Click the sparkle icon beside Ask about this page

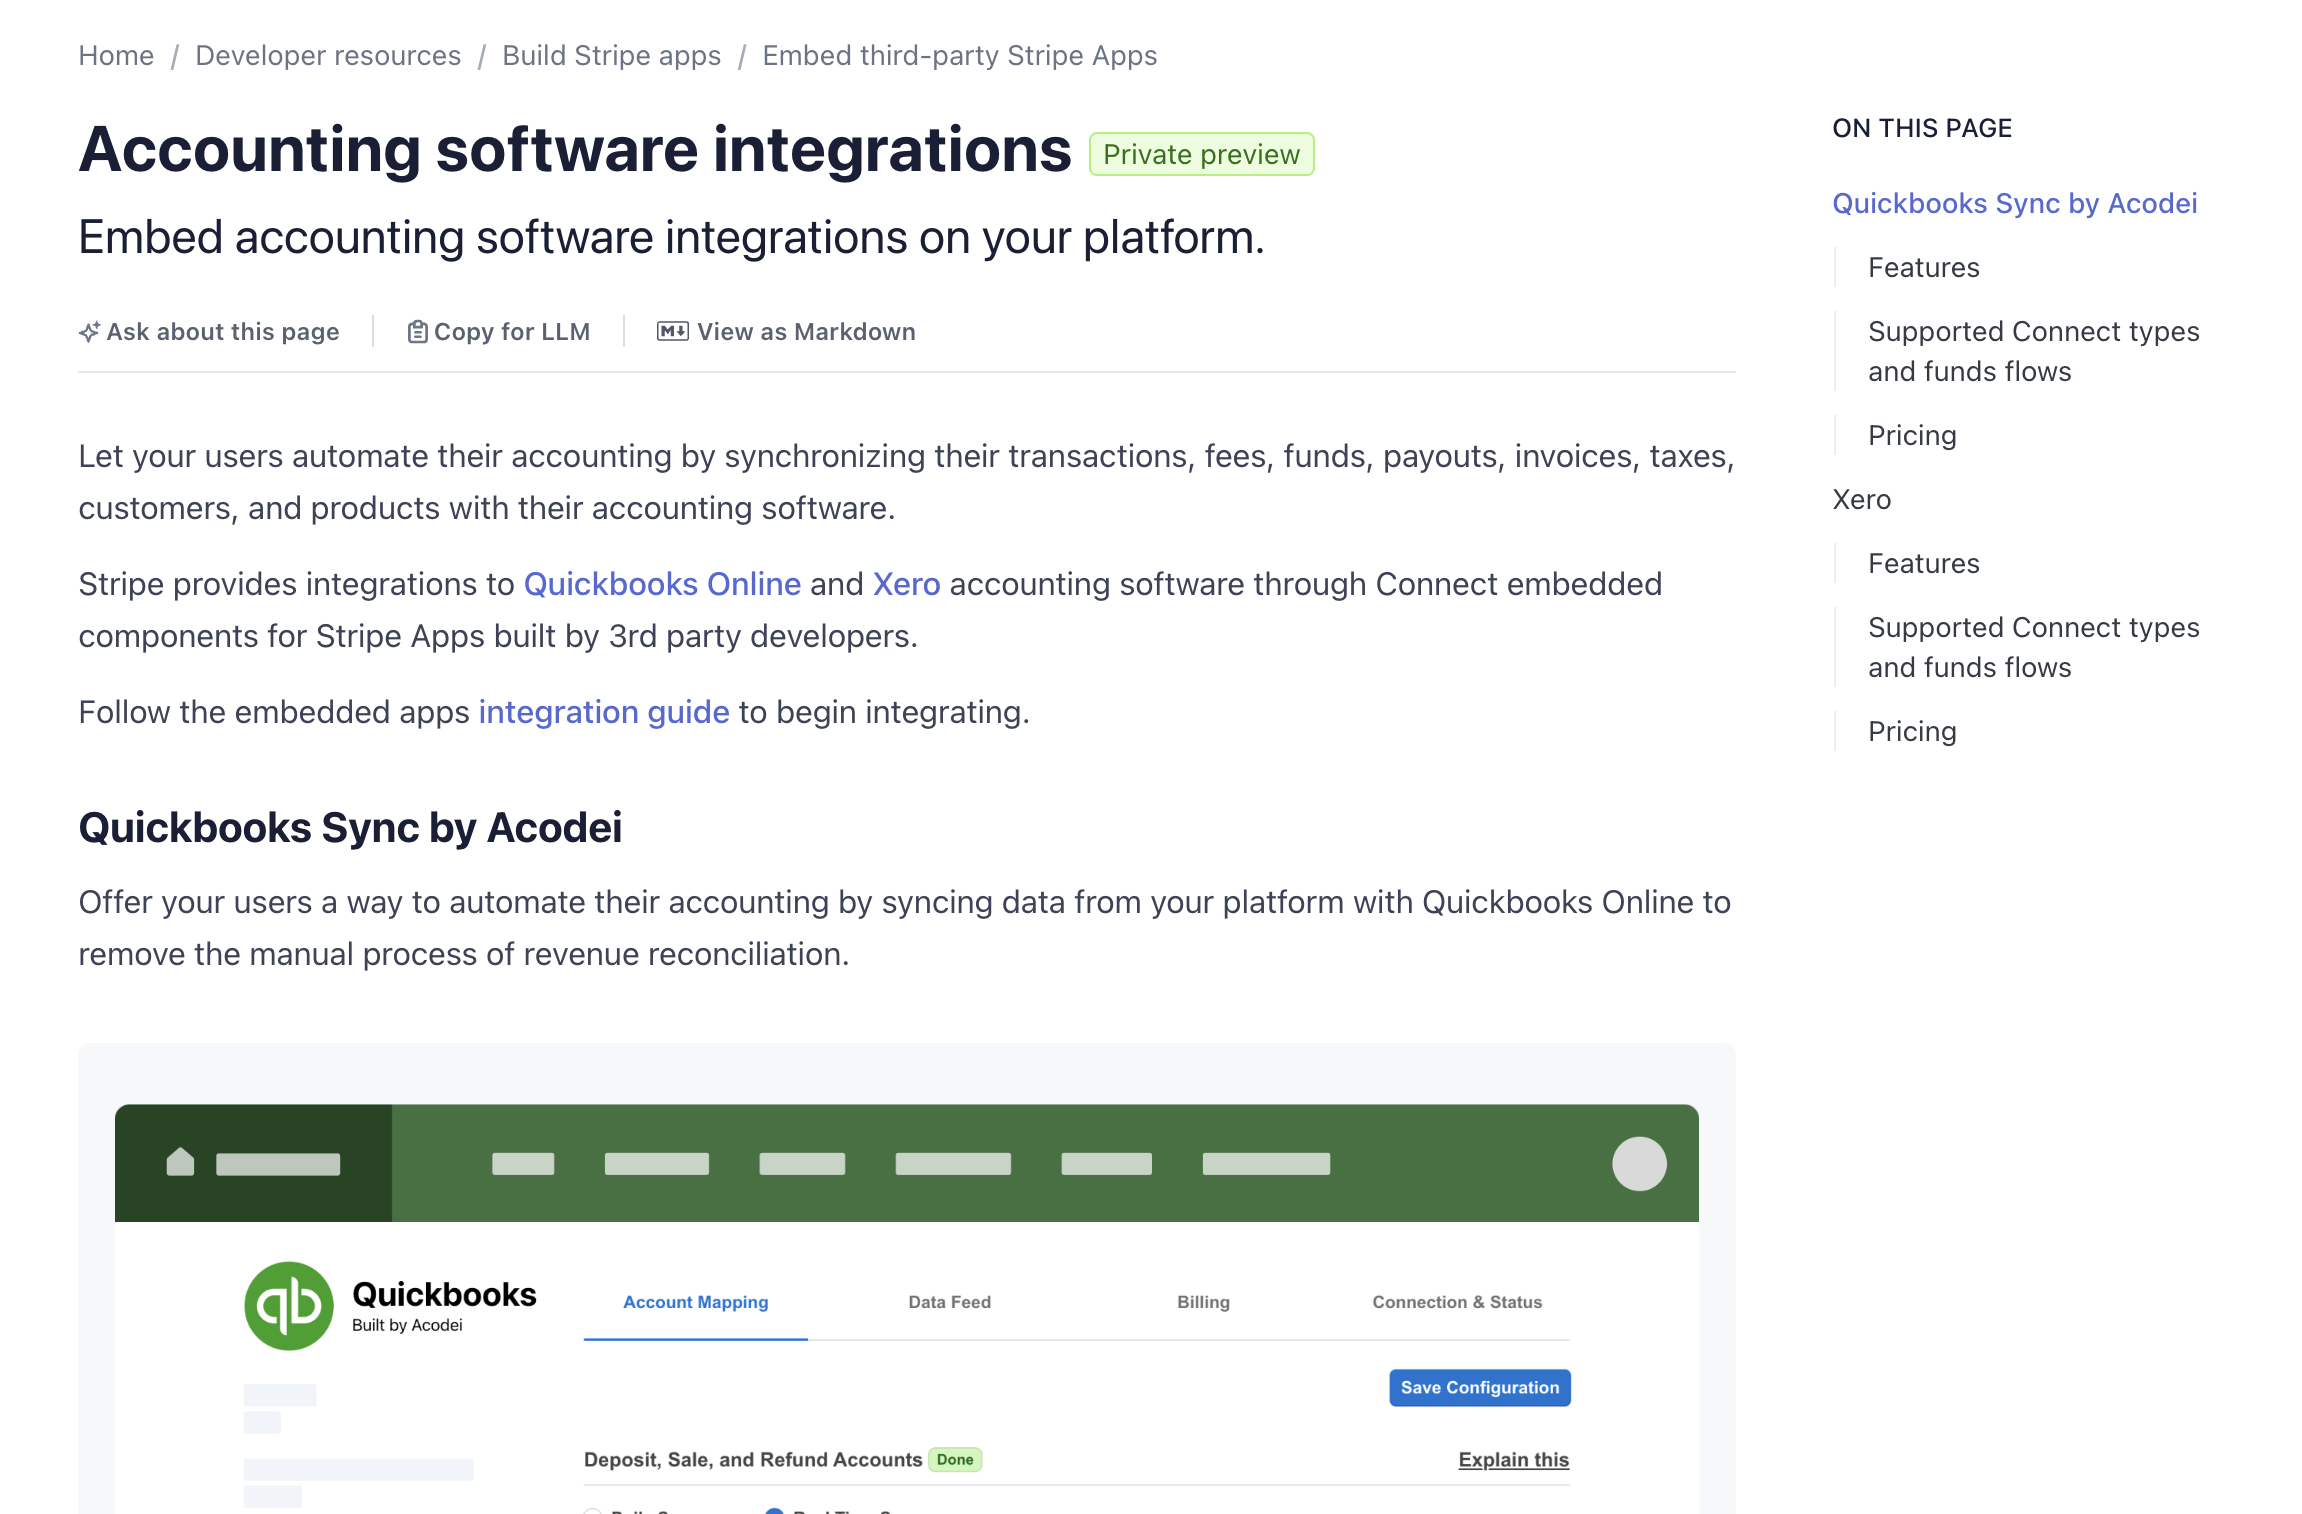tap(89, 332)
